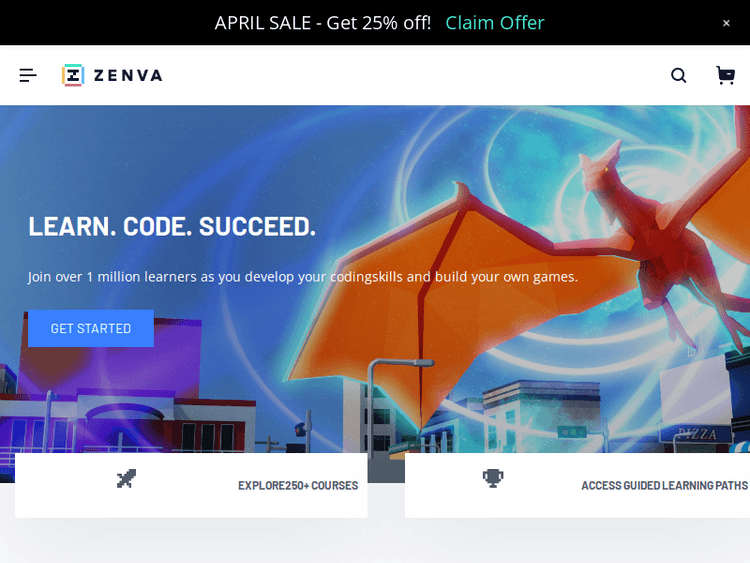Image resolution: width=750 pixels, height=563 pixels.
Task: Open Explore 250+ Courses link
Action: coord(298,486)
